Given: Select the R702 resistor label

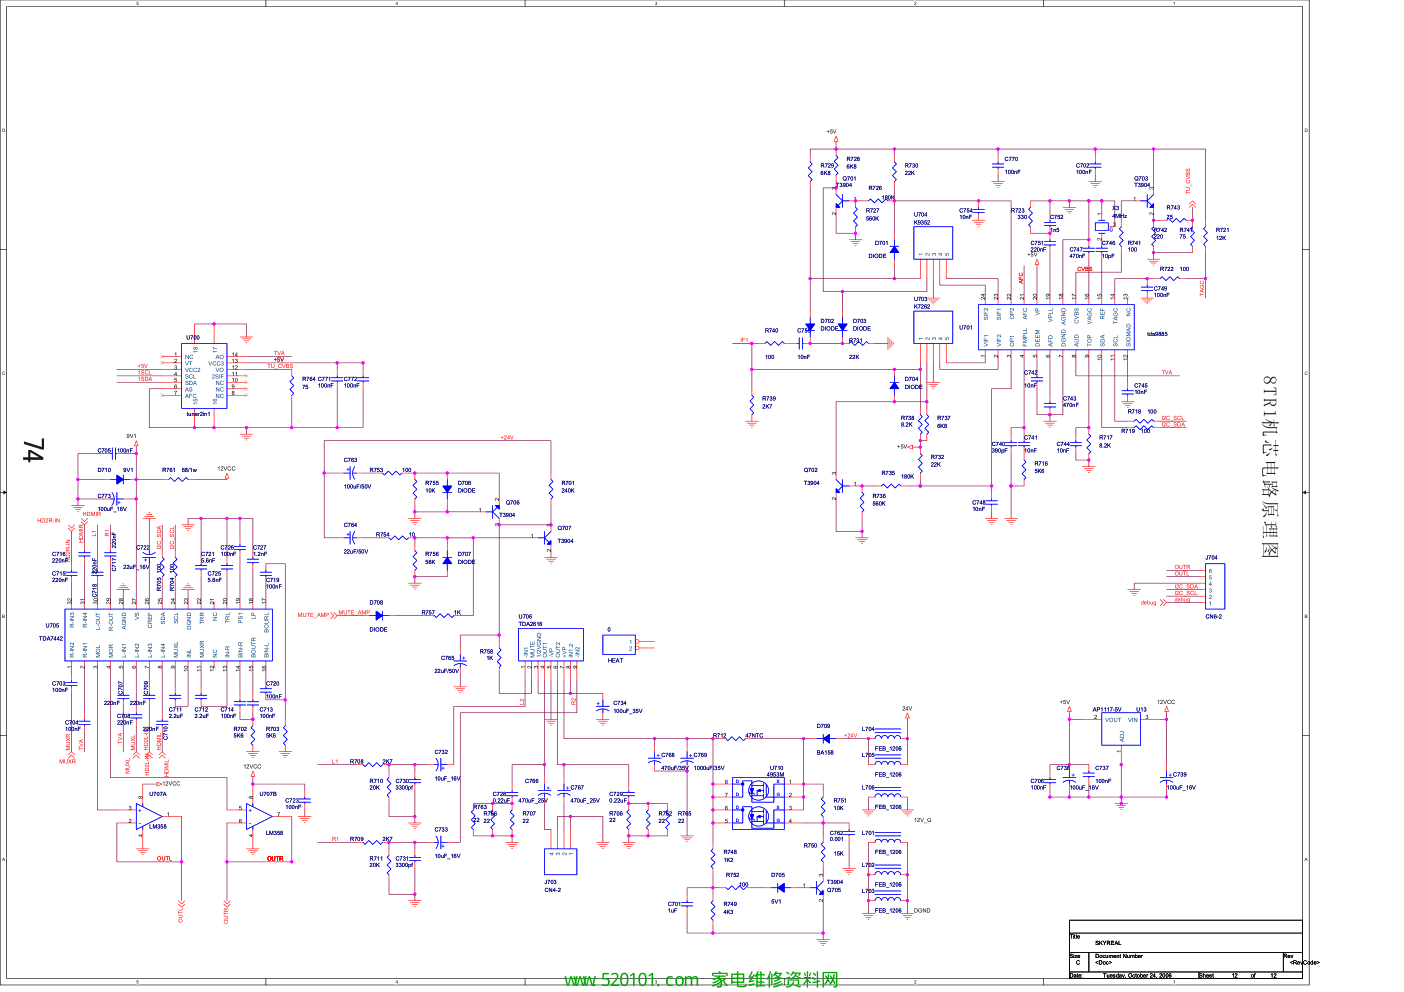Looking at the screenshot, I should [240, 729].
